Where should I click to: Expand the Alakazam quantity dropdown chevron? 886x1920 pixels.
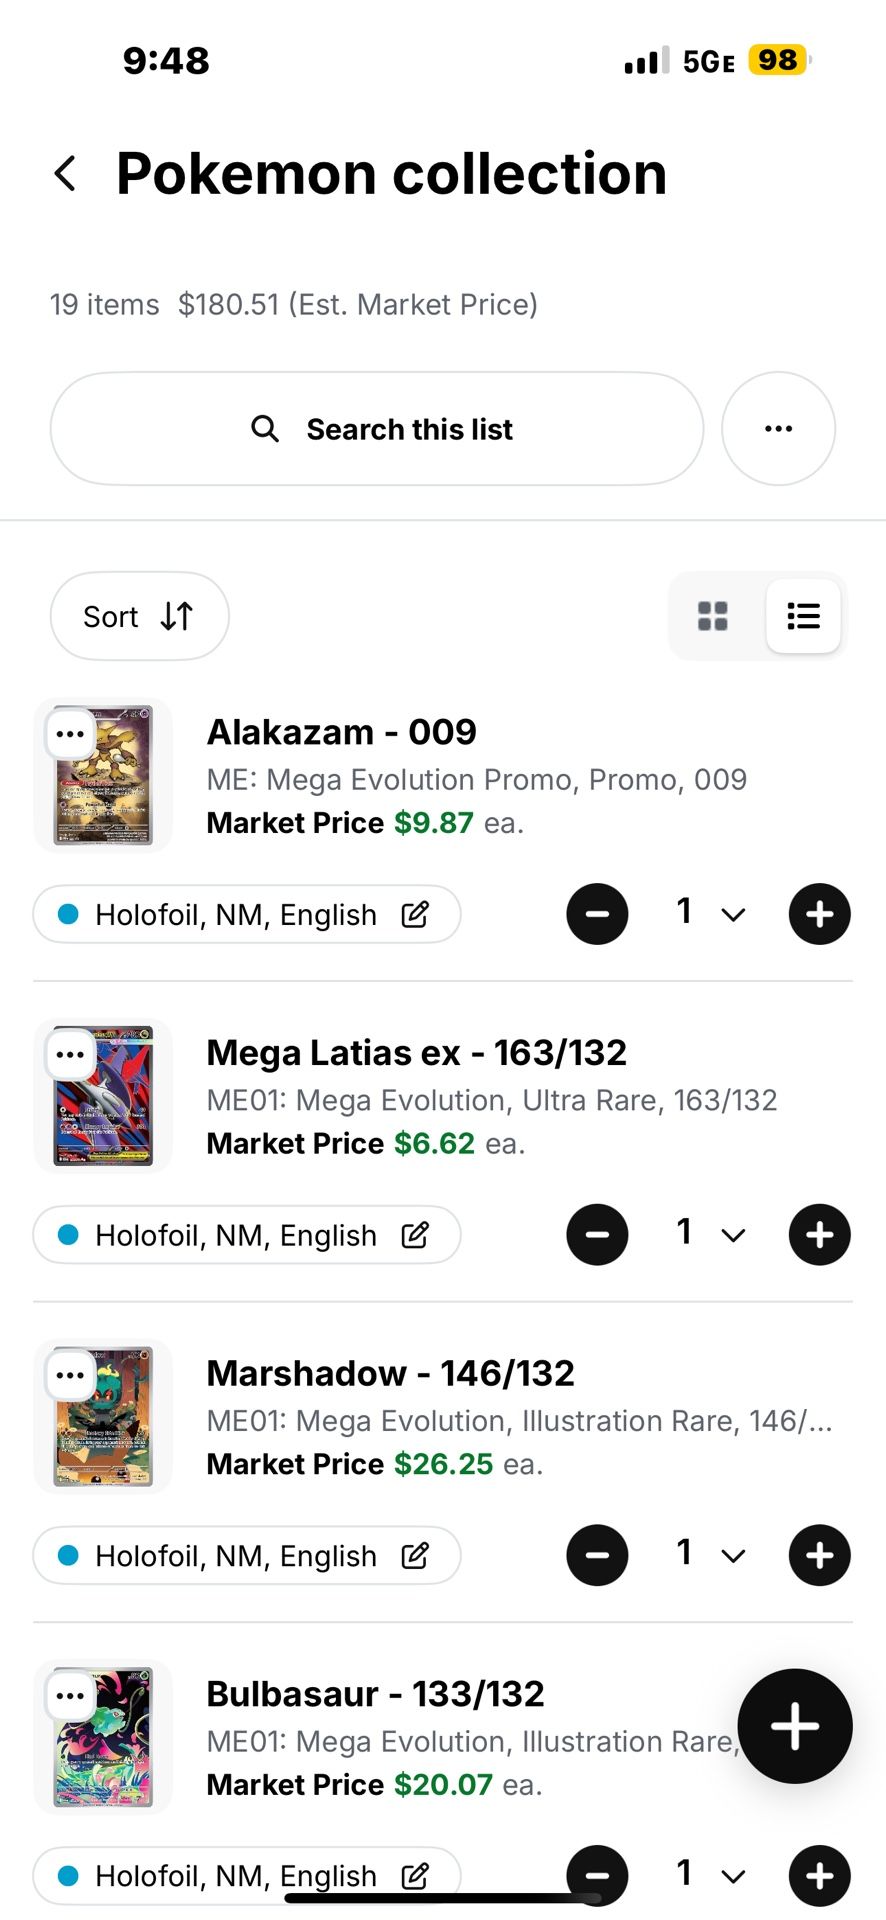tap(733, 915)
